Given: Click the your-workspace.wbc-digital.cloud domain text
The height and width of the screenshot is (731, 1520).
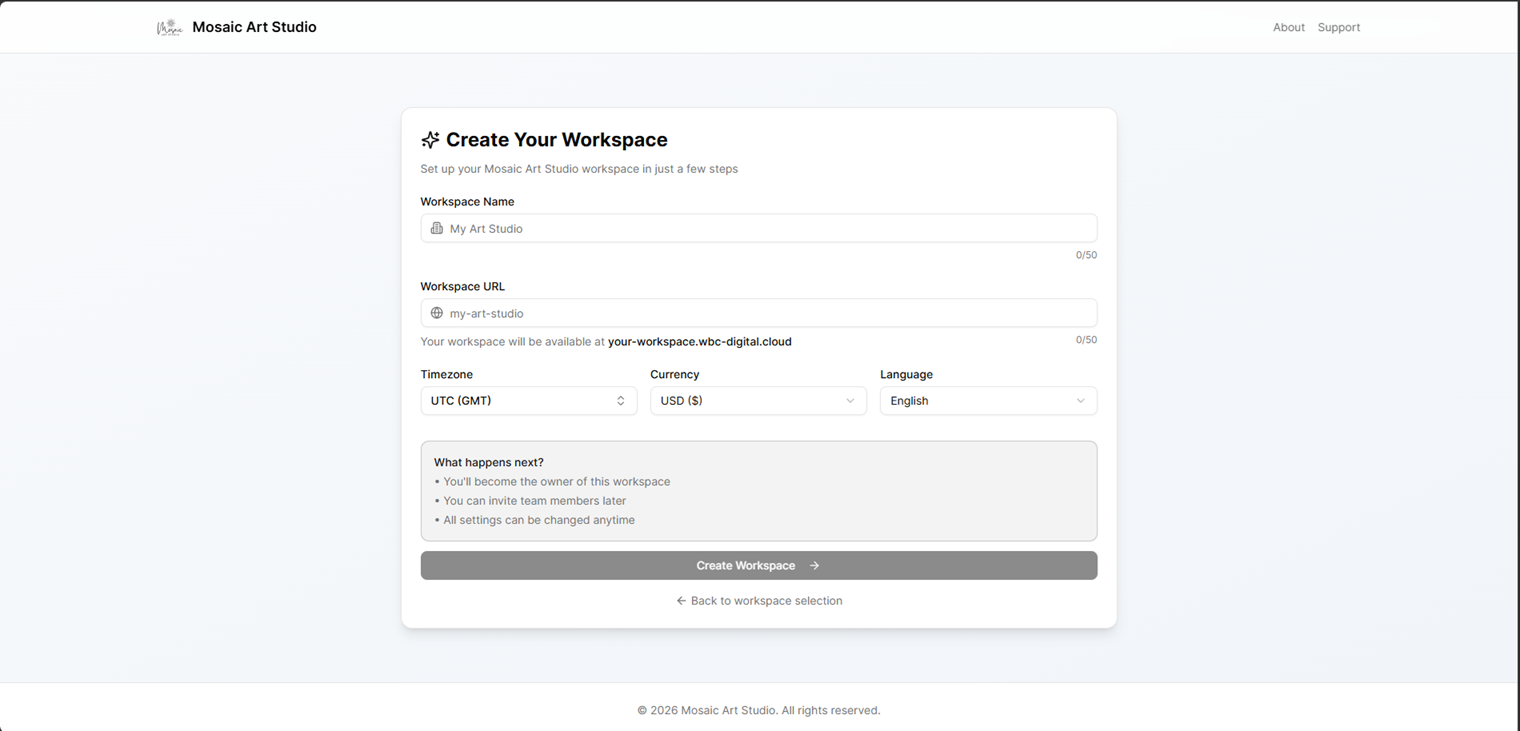Looking at the screenshot, I should [x=699, y=341].
